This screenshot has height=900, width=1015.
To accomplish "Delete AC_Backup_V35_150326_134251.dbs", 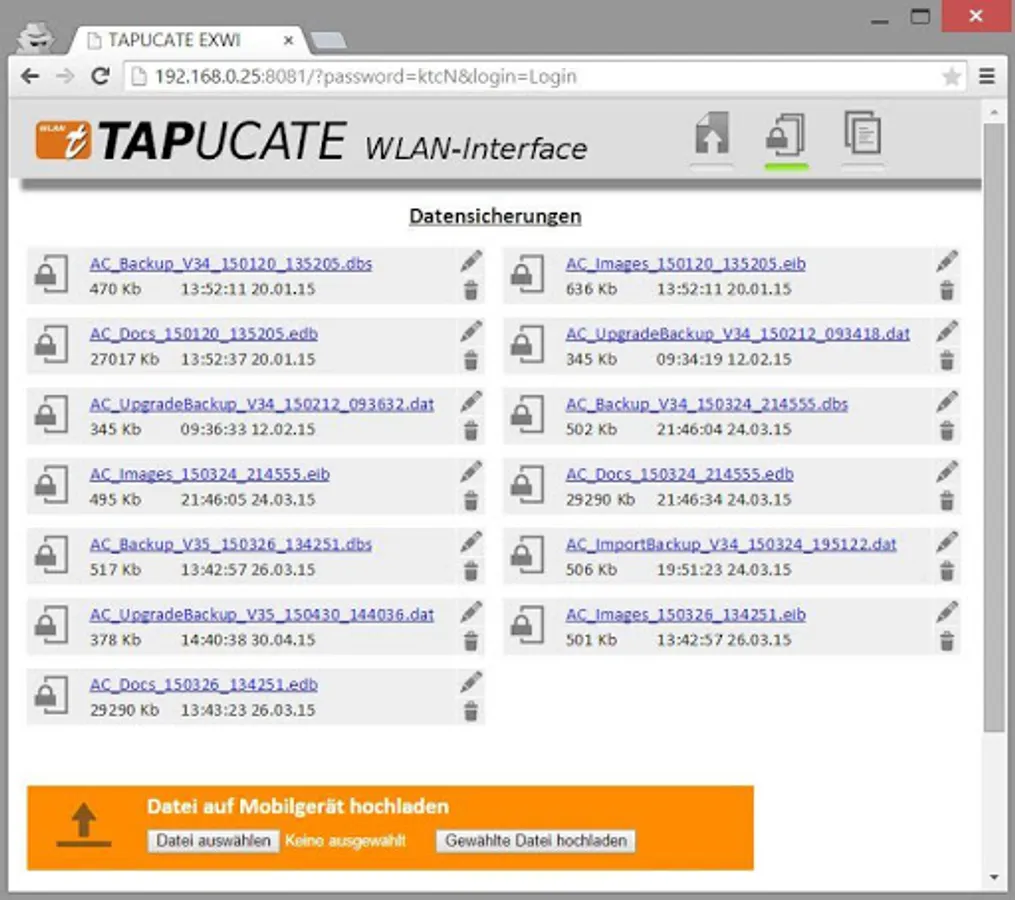I will [471, 571].
